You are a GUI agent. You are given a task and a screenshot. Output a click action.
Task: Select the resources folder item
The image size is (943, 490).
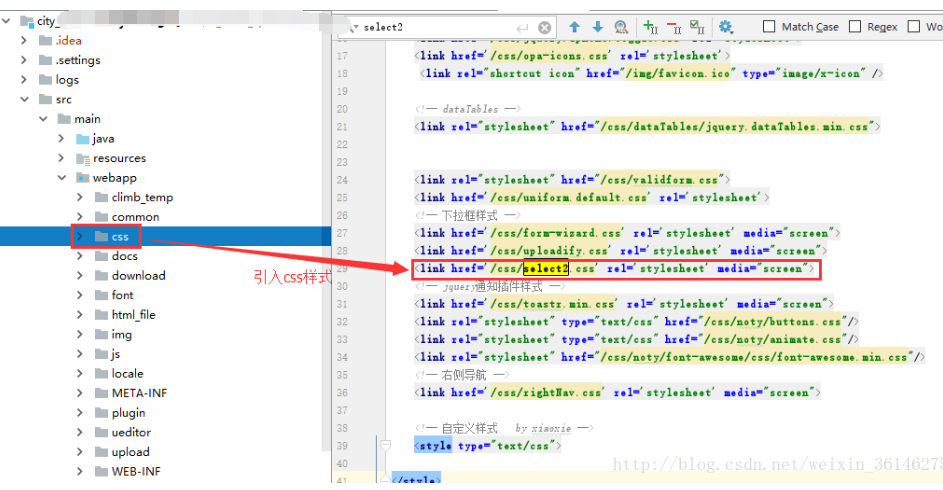coord(119,158)
